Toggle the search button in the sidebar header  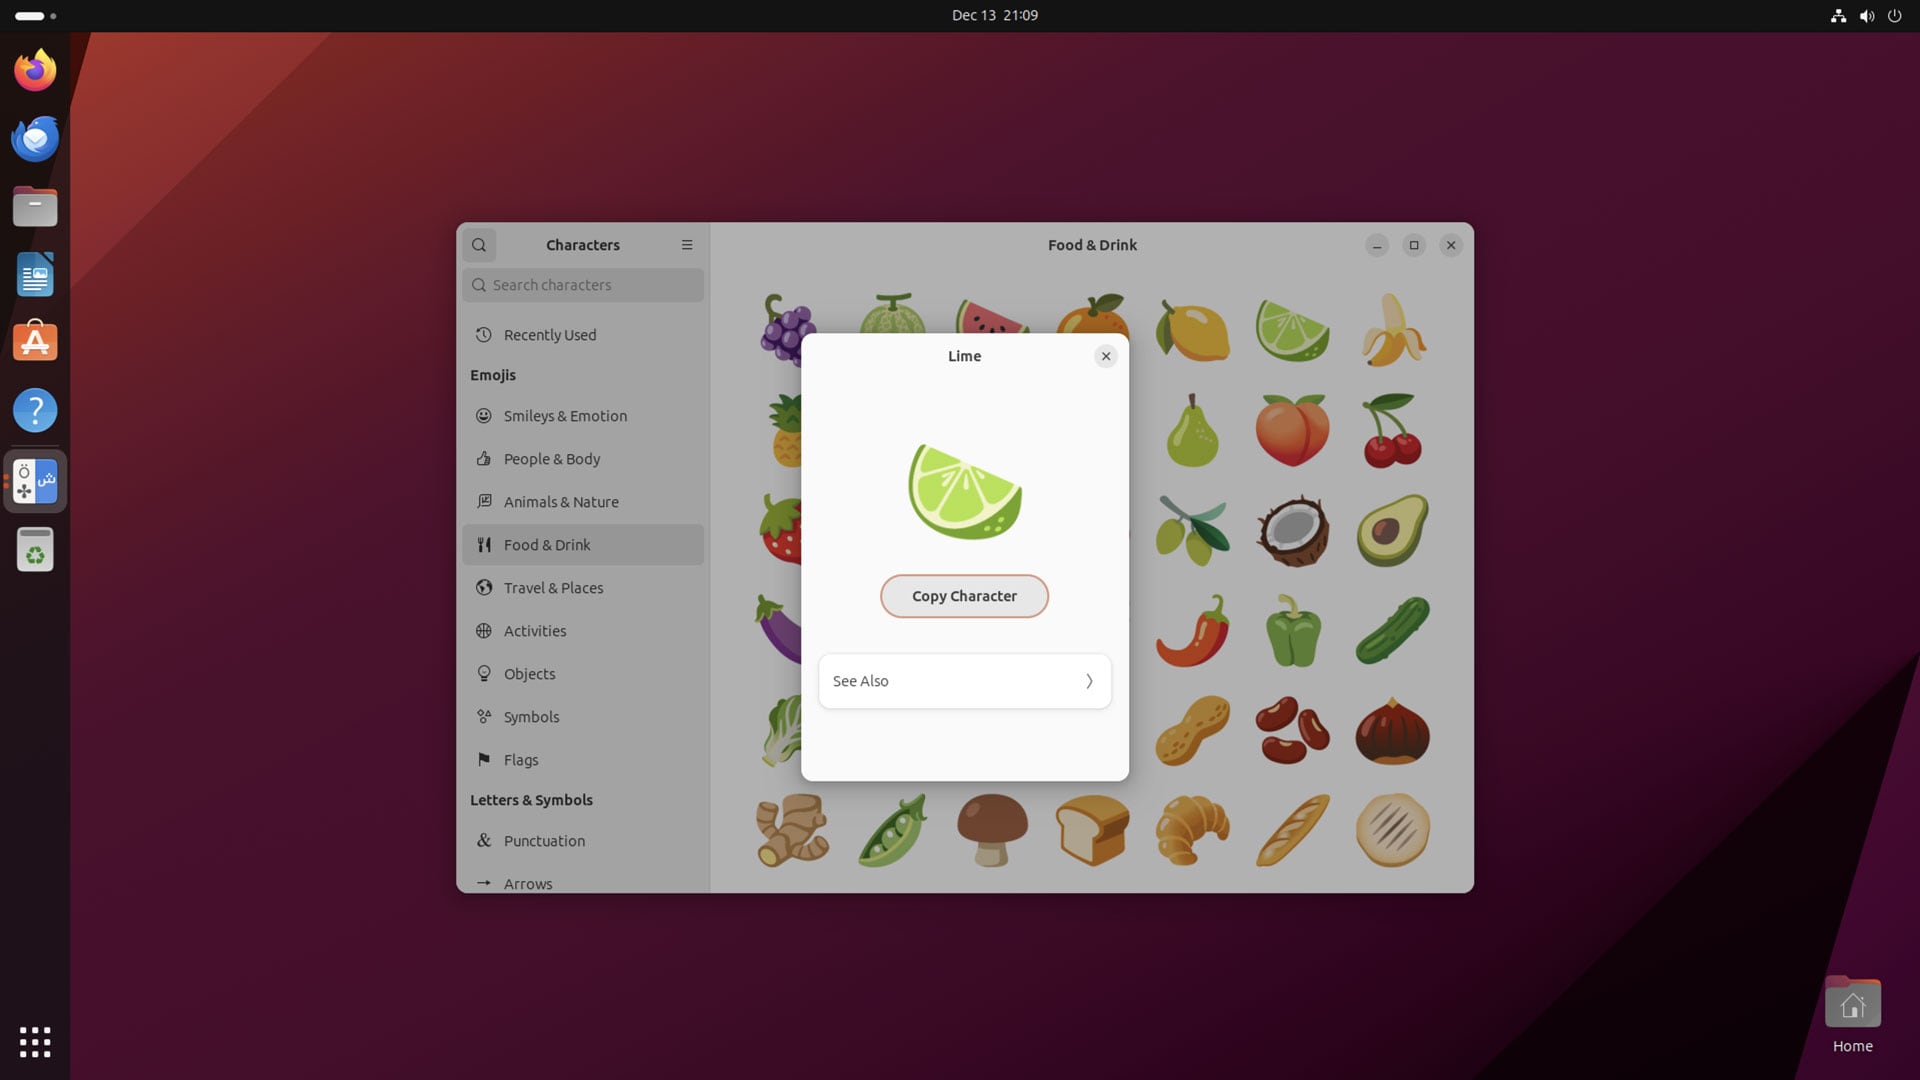[479, 245]
